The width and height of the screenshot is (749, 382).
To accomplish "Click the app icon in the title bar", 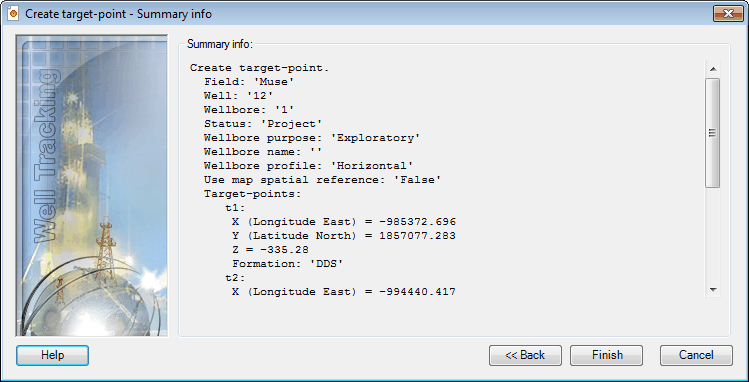I will [x=13, y=14].
